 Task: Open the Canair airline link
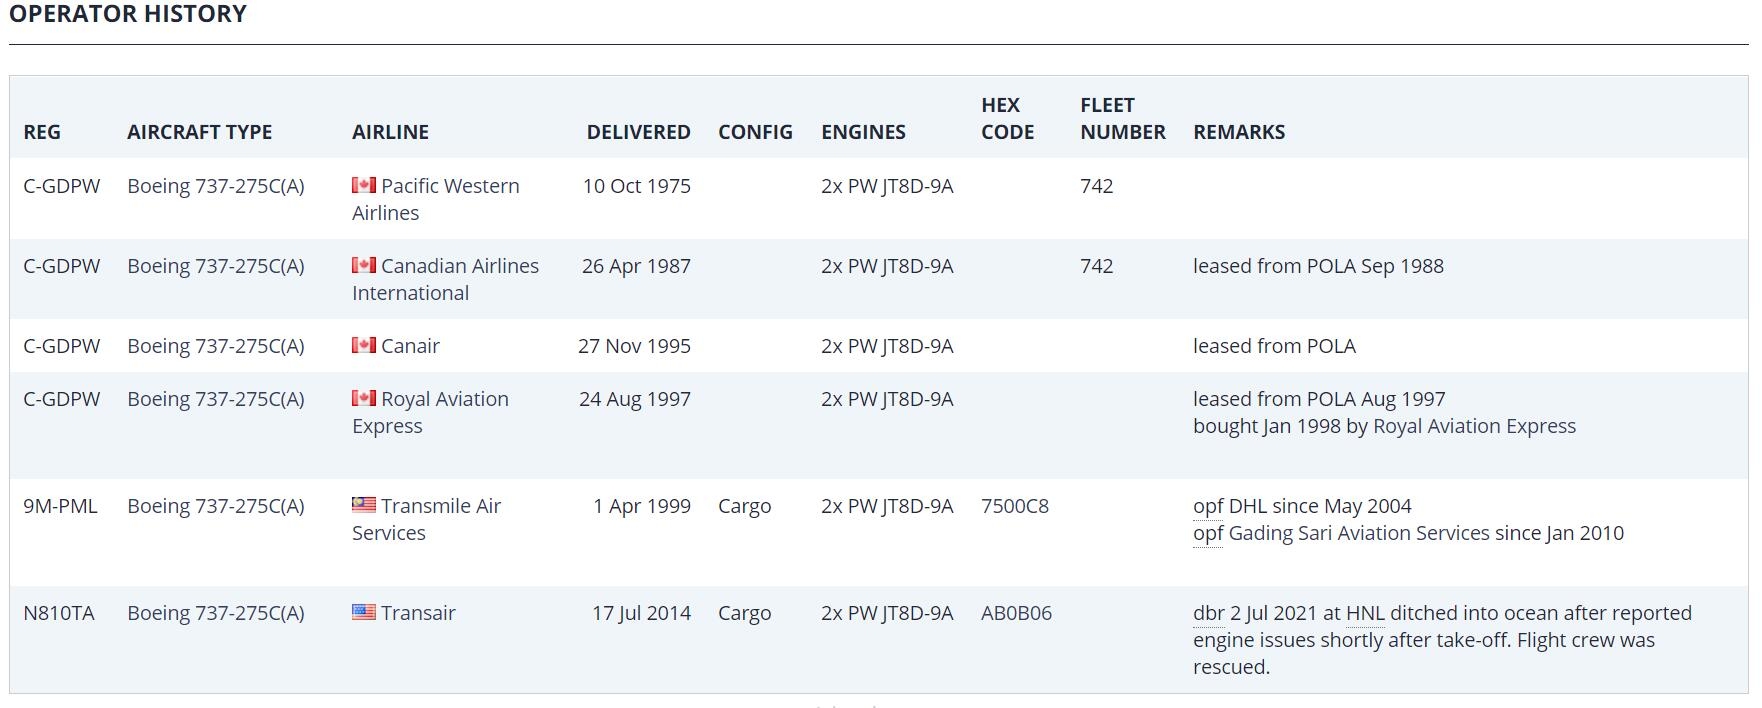tap(410, 346)
